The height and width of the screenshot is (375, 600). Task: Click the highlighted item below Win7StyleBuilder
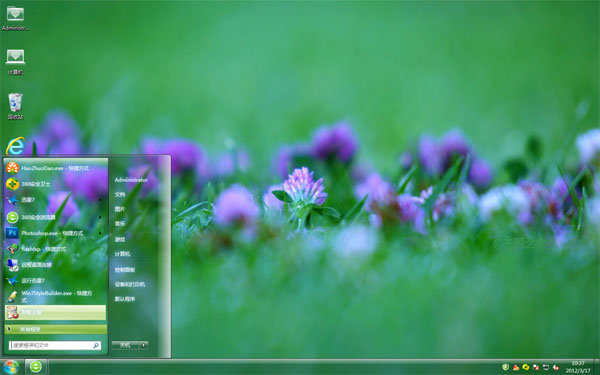coord(55,313)
